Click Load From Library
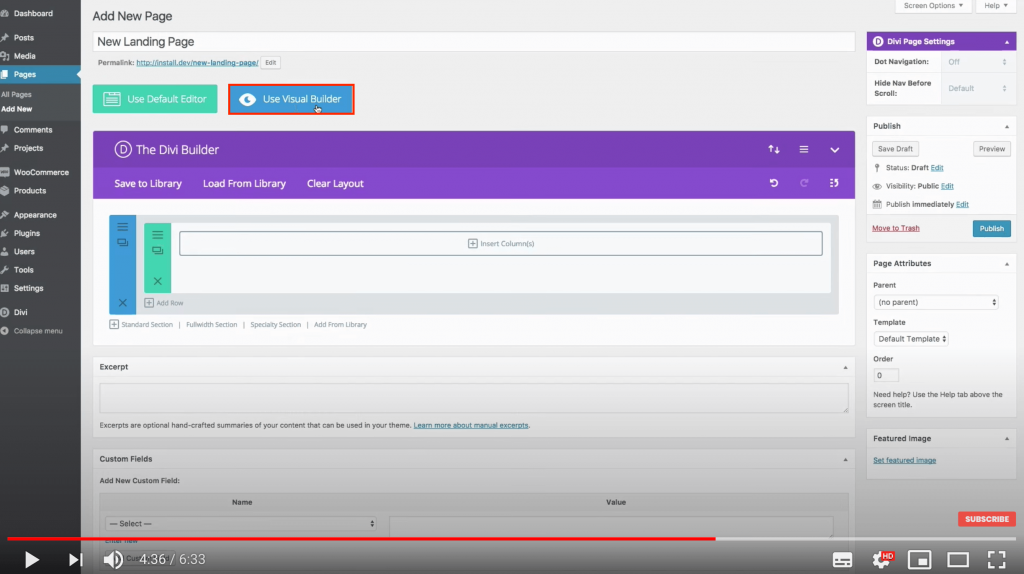This screenshot has width=1024, height=574. click(x=244, y=183)
